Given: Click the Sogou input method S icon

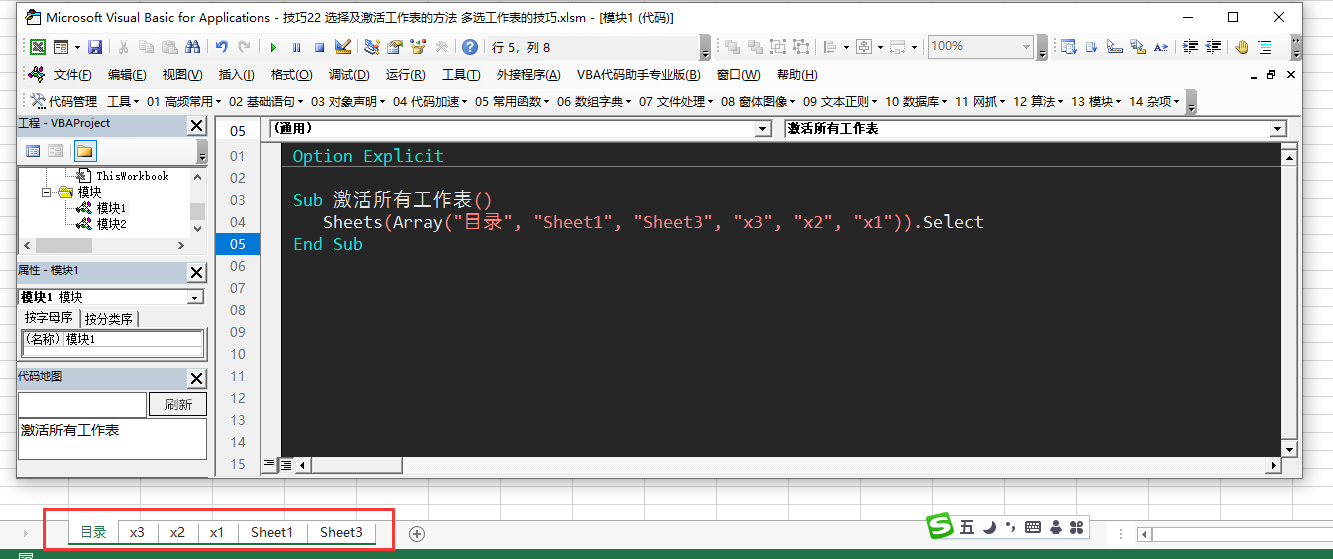Looking at the screenshot, I should click(x=941, y=526).
